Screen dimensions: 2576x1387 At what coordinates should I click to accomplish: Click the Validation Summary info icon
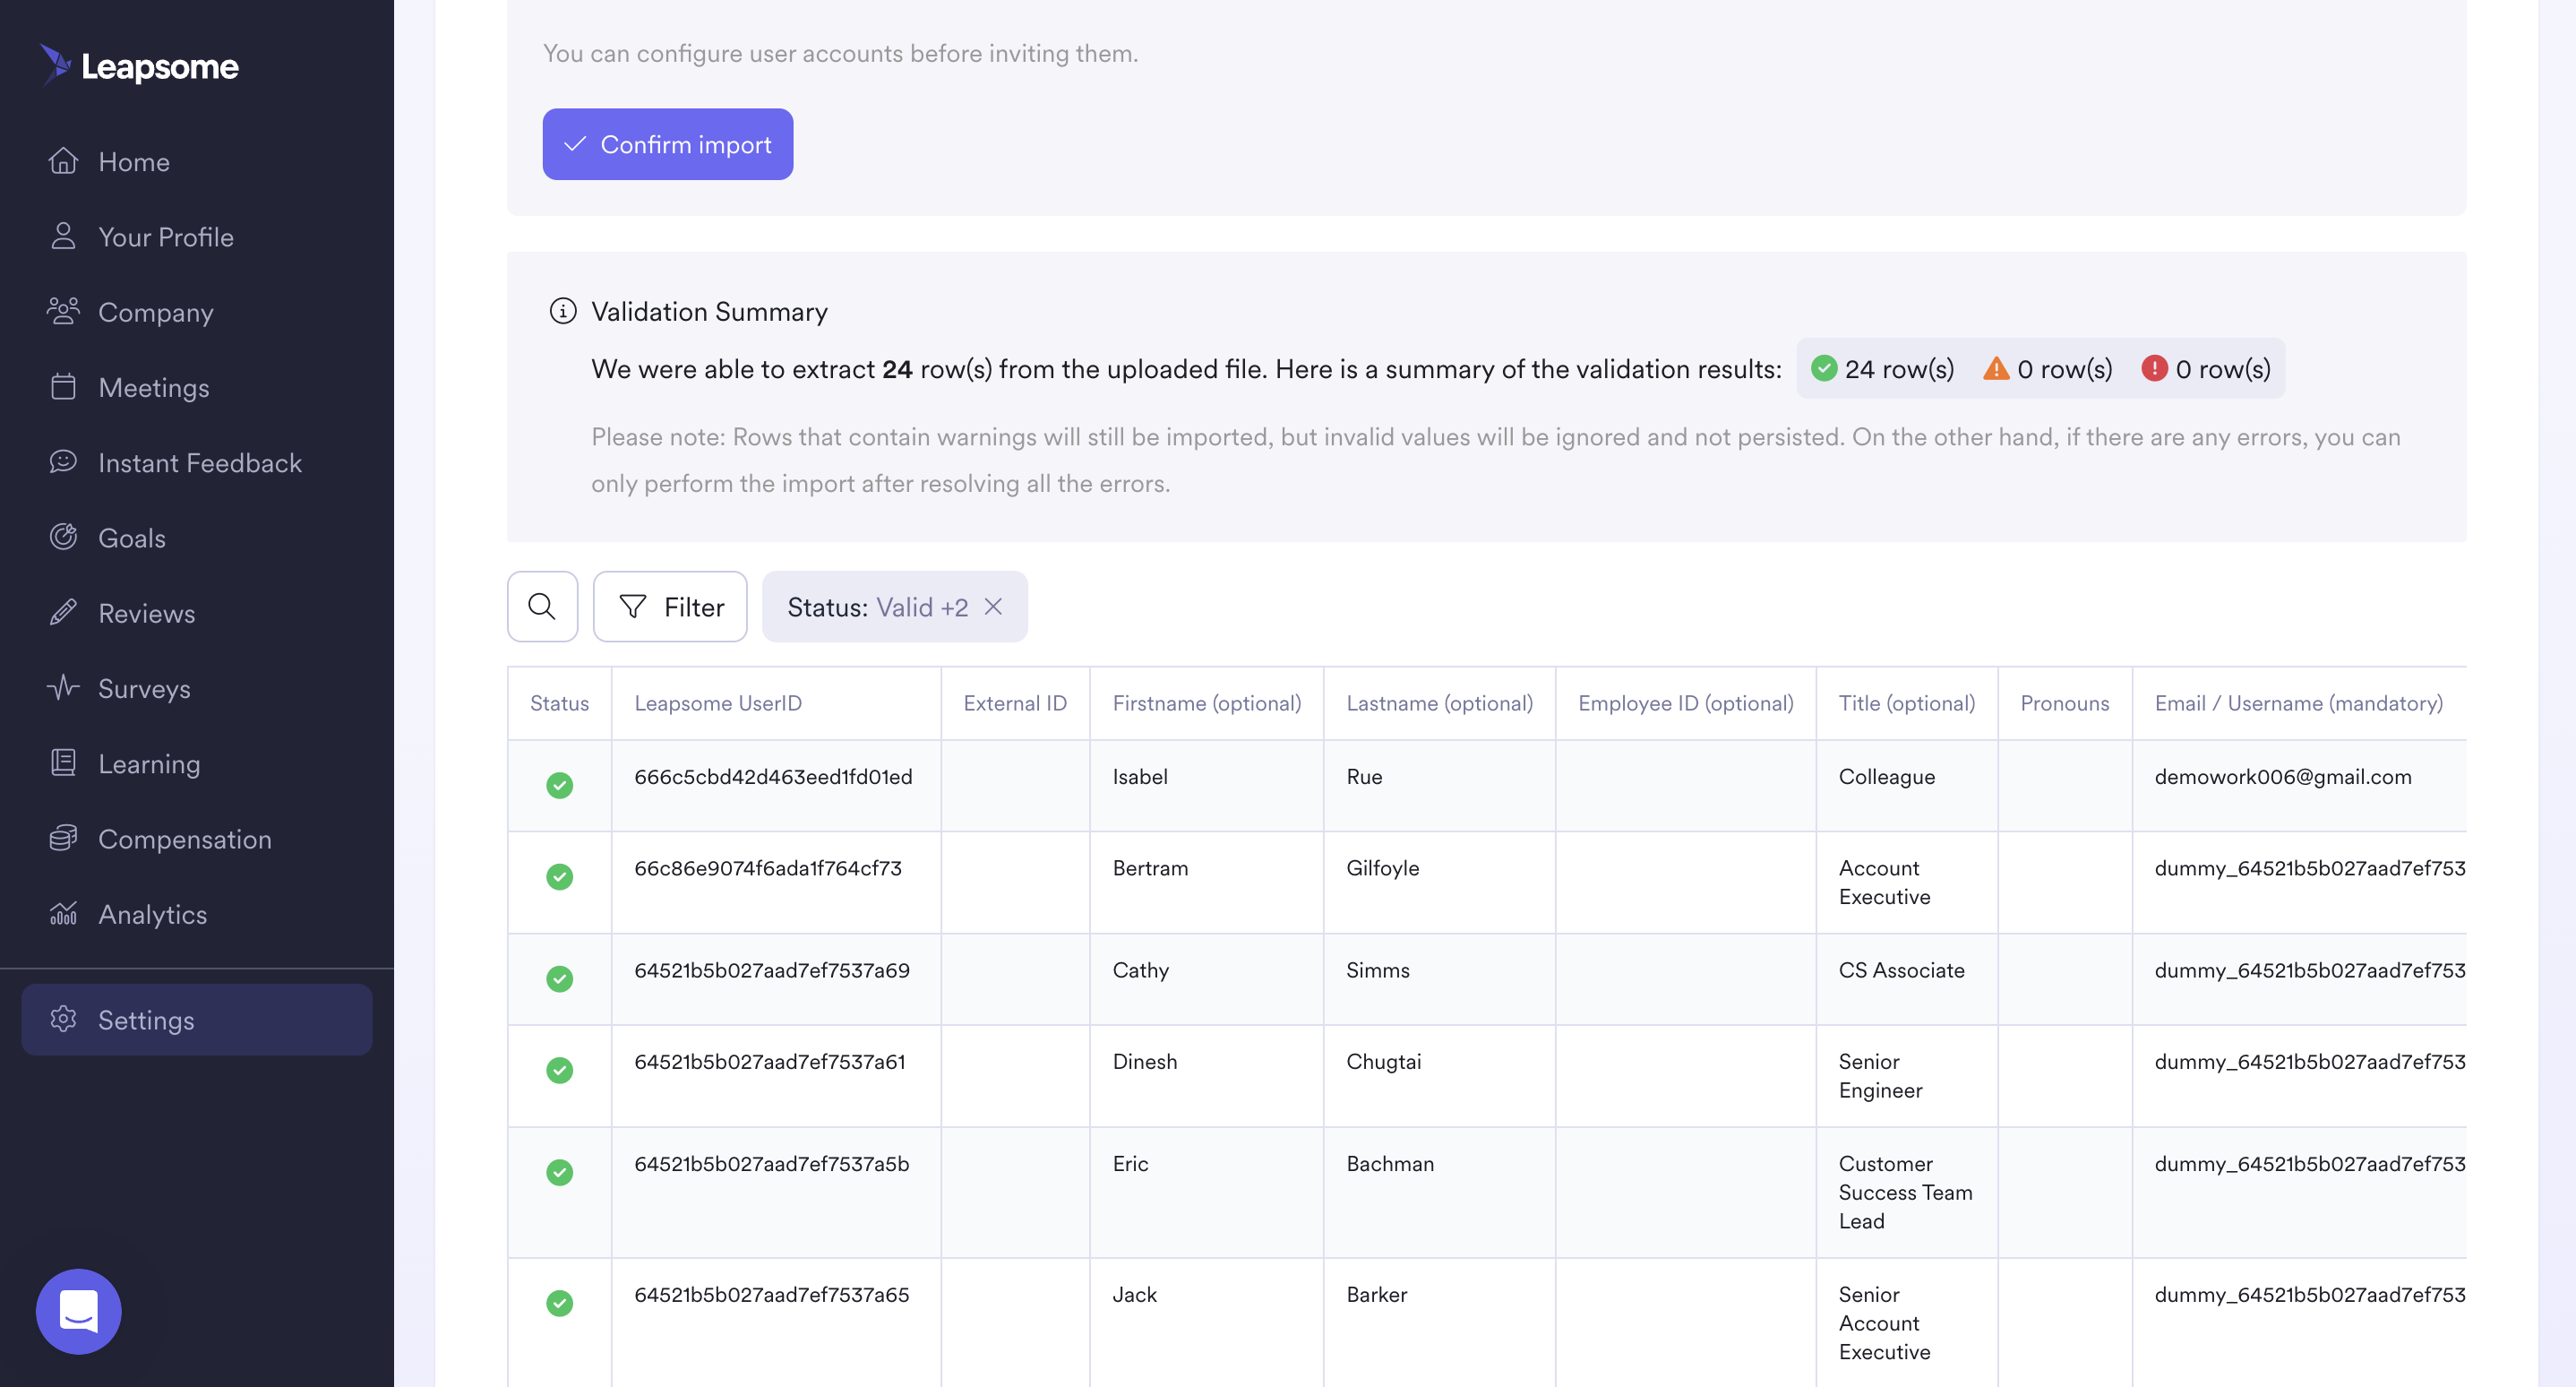tap(563, 311)
